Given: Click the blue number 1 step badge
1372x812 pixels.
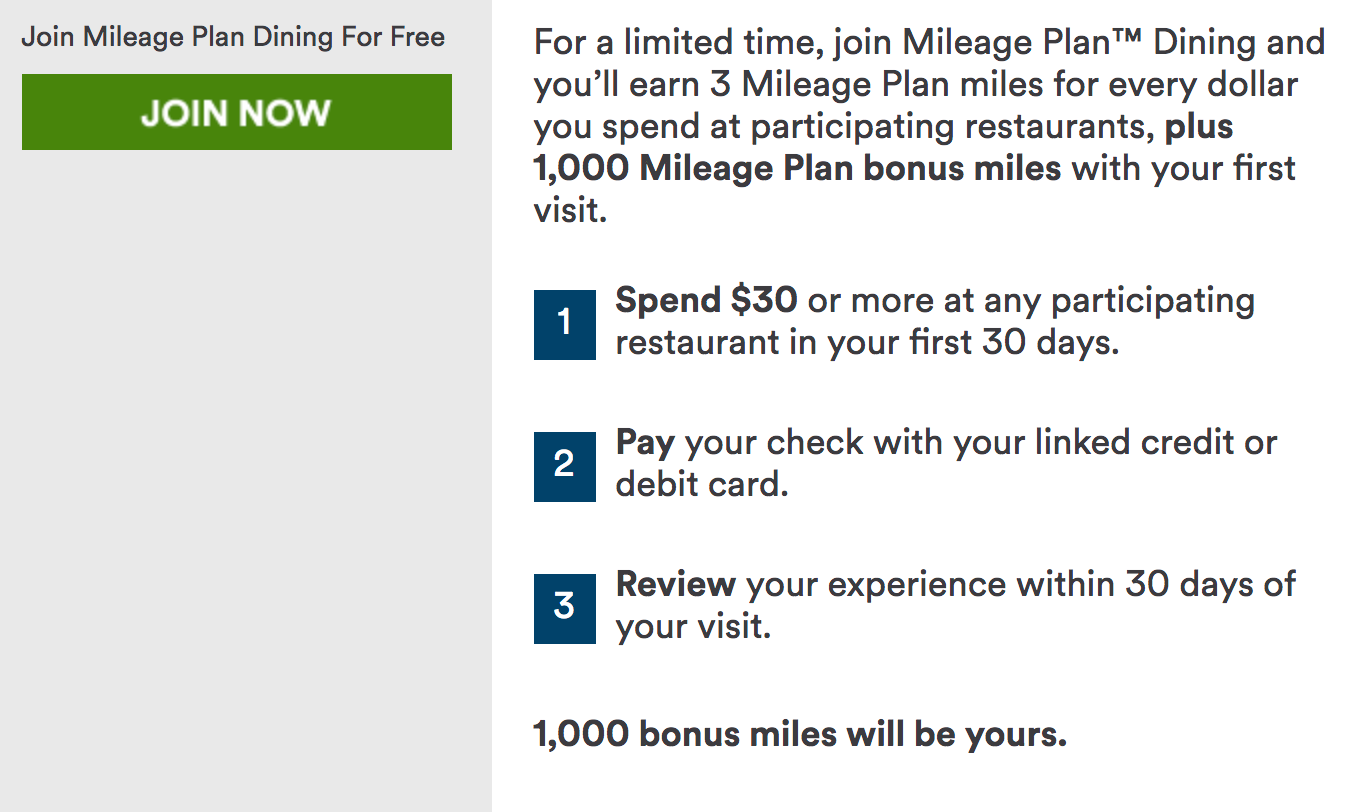Looking at the screenshot, I should (x=564, y=322).
